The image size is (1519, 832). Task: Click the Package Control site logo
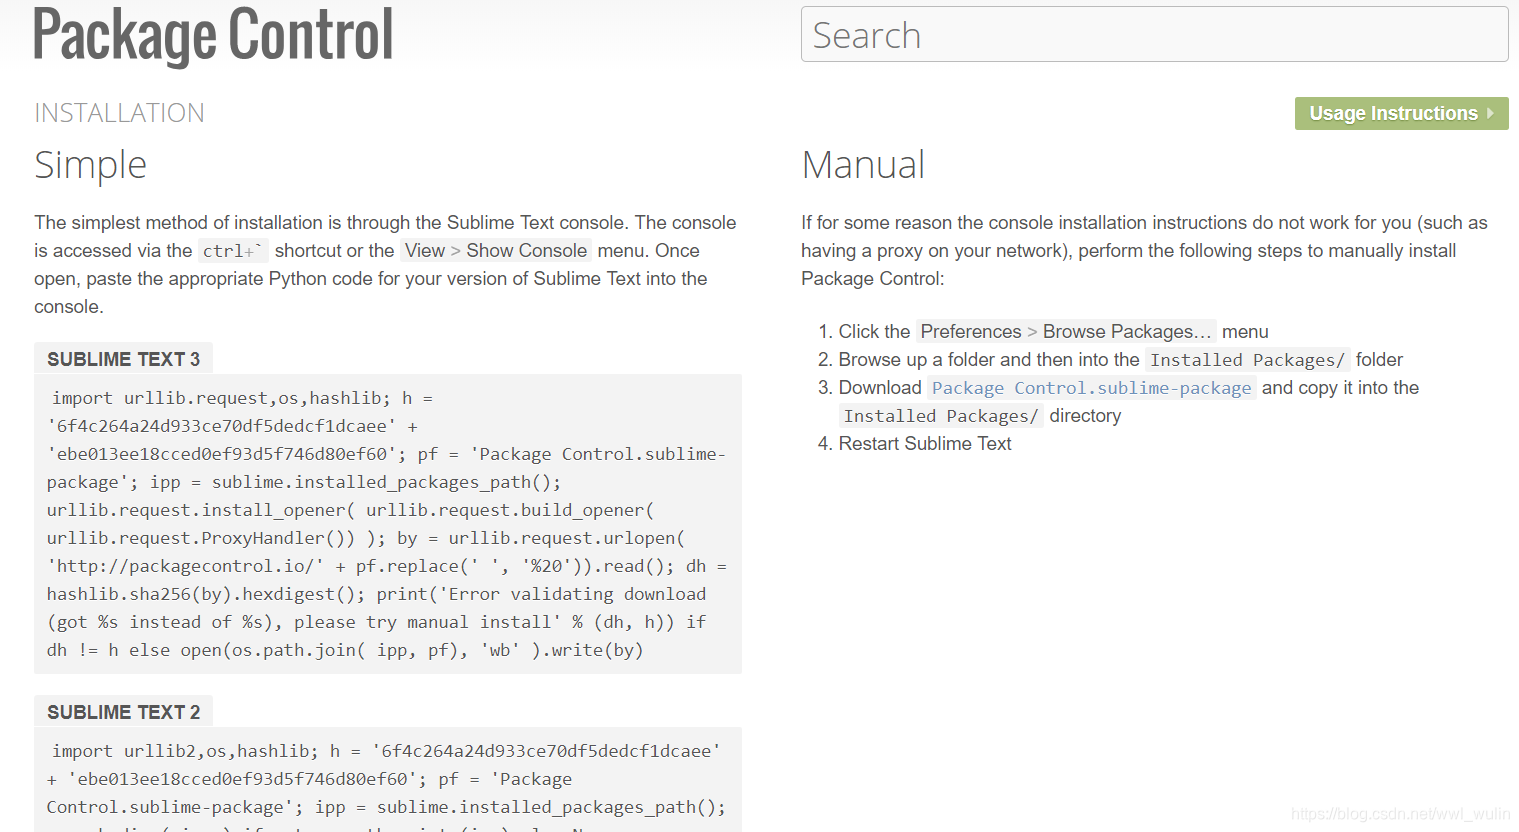pos(213,35)
